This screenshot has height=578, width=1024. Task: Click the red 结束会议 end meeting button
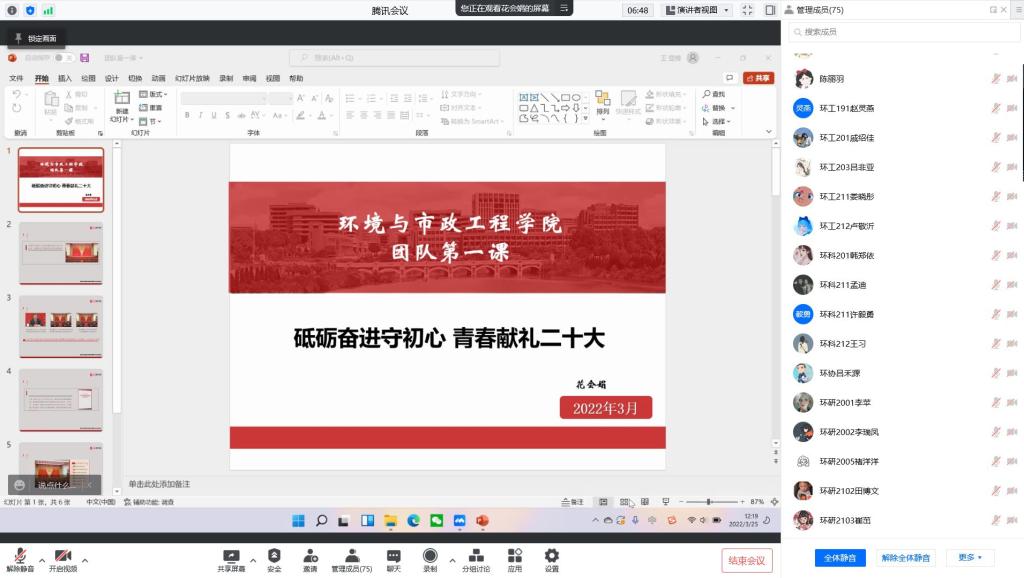746,560
